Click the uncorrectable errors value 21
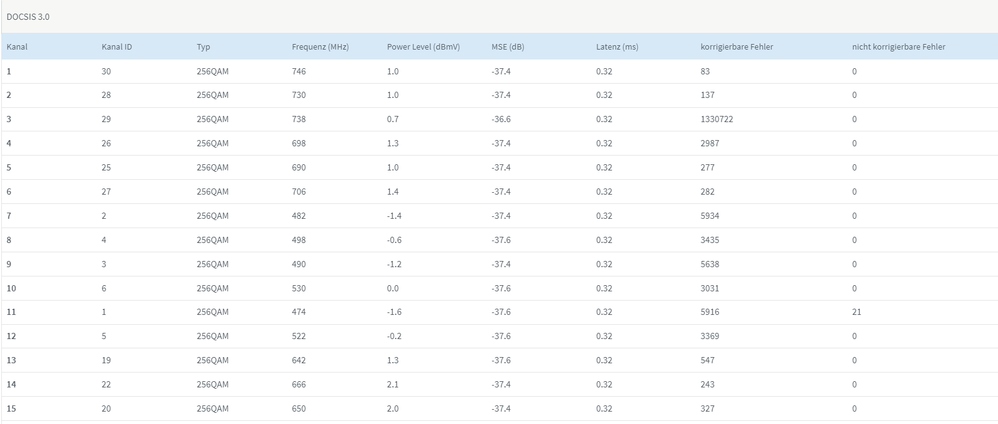 point(857,312)
